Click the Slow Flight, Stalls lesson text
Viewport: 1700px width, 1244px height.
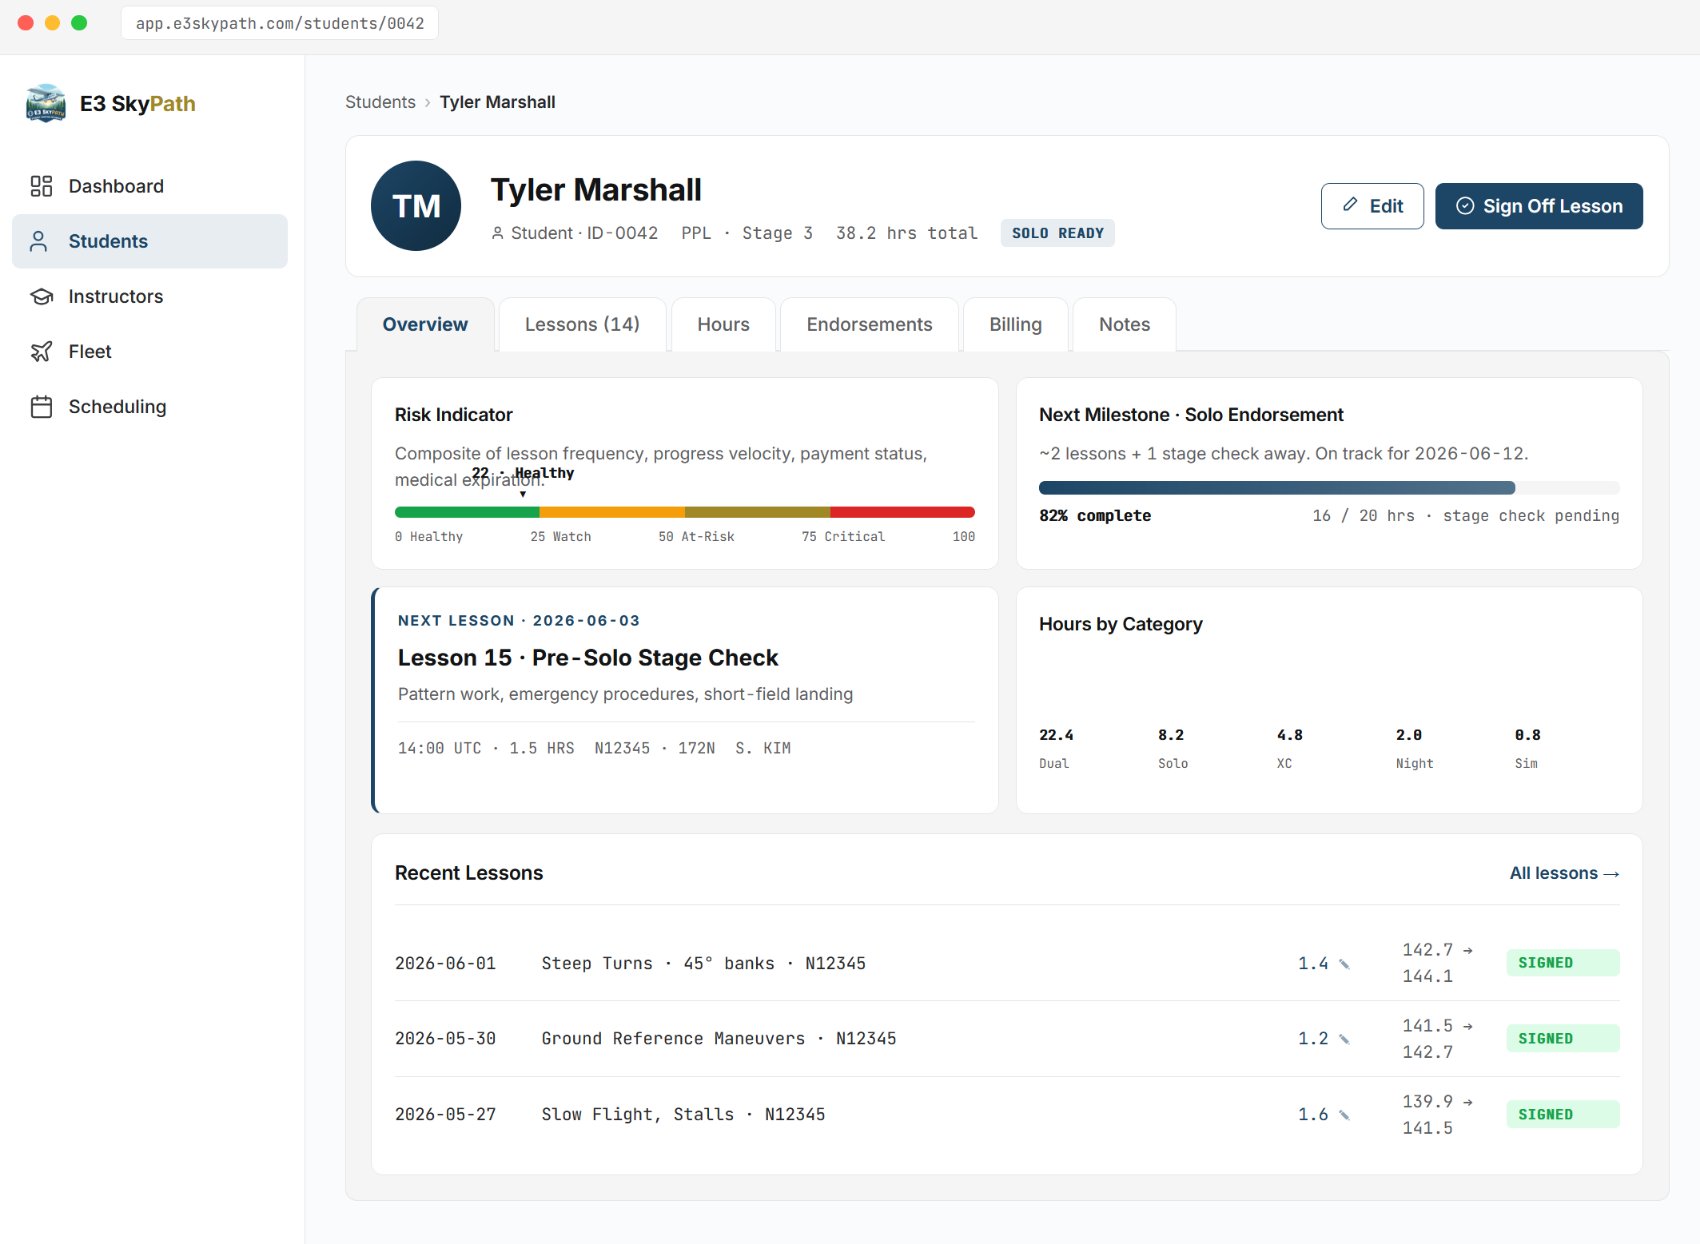[x=683, y=1115]
